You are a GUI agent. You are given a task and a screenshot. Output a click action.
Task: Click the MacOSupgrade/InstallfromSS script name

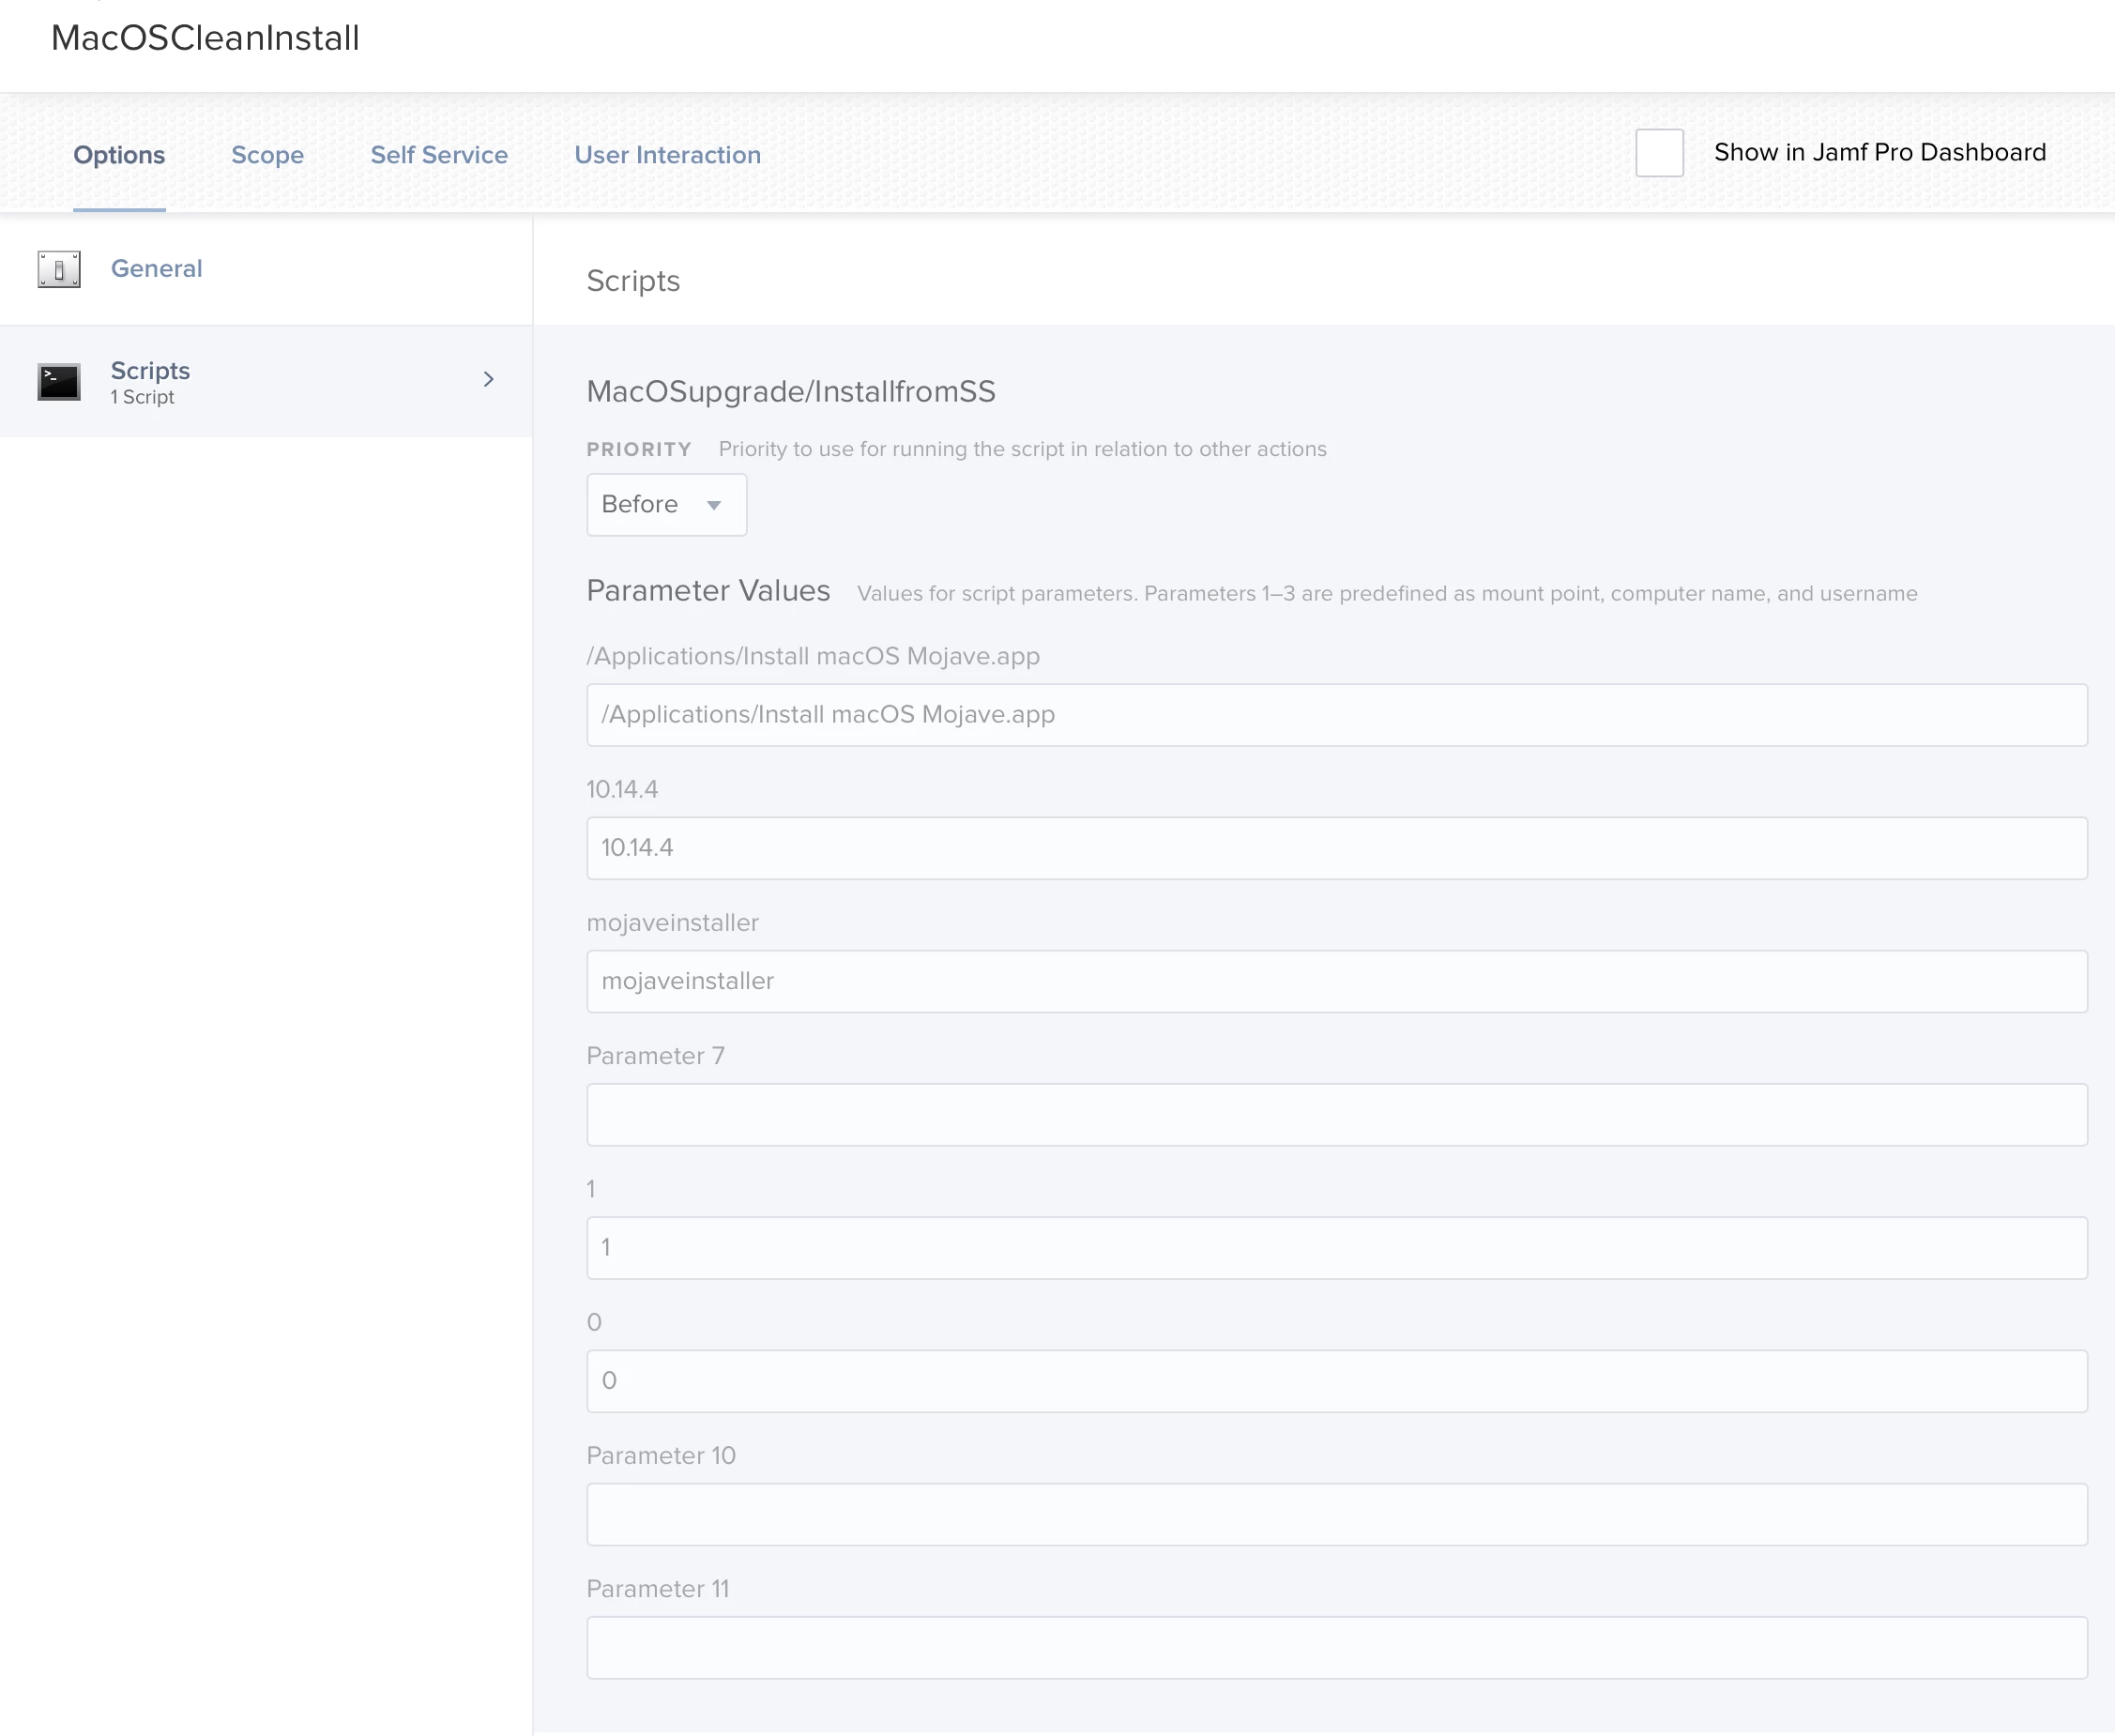791,392
